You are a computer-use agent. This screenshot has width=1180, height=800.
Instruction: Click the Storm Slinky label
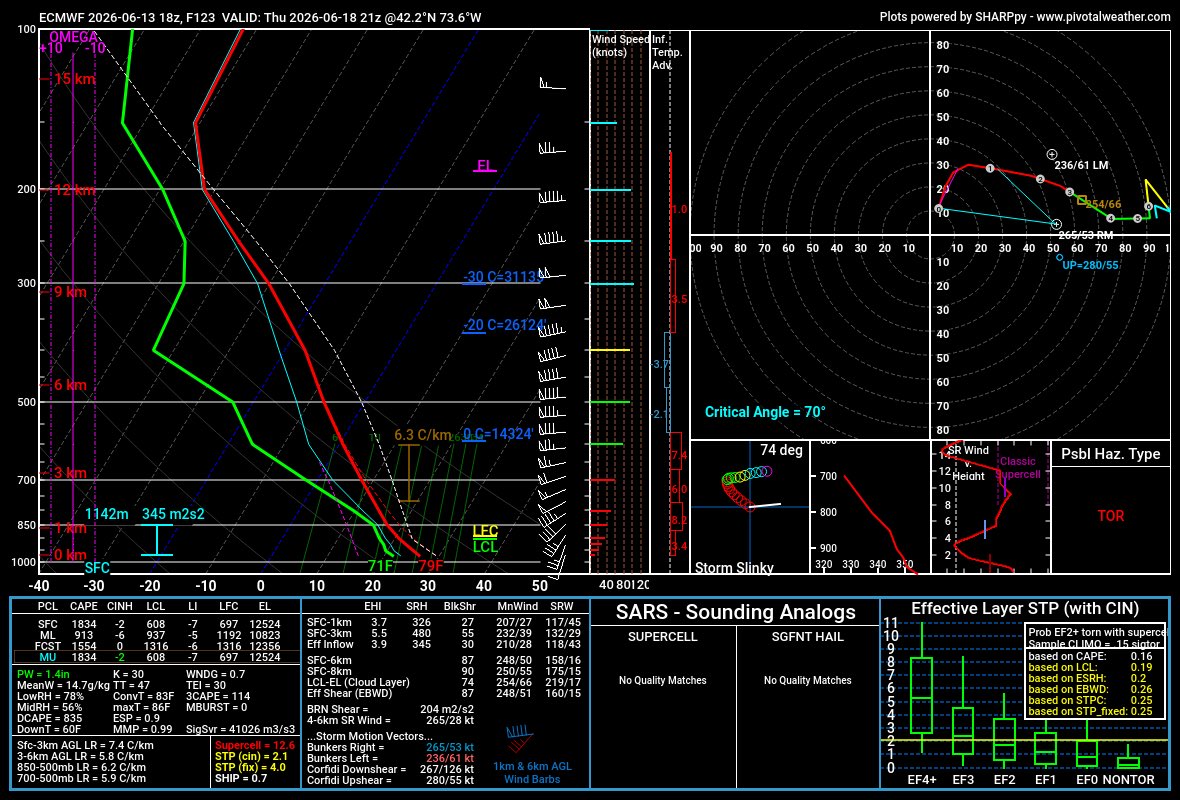pyautogui.click(x=734, y=567)
